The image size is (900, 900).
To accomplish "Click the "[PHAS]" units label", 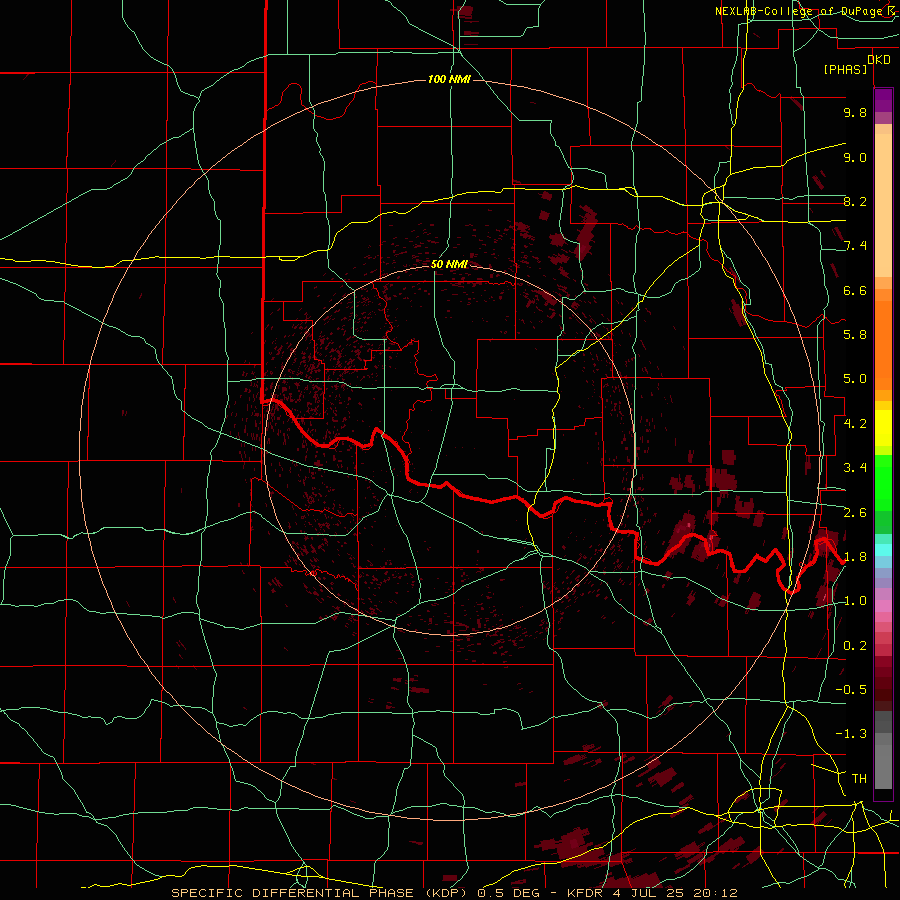I will tap(845, 70).
